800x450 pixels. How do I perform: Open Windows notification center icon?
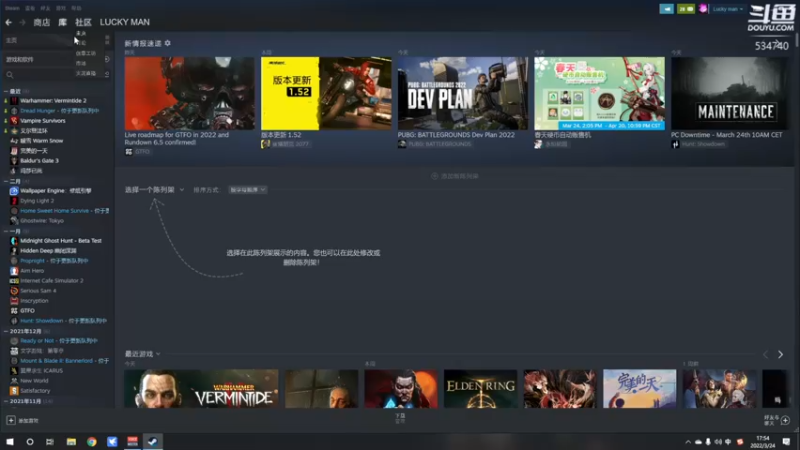click(786, 442)
